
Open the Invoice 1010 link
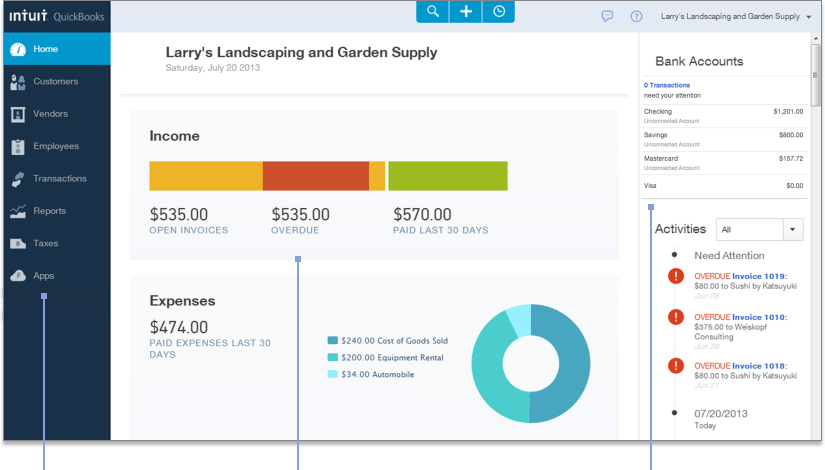[759, 317]
